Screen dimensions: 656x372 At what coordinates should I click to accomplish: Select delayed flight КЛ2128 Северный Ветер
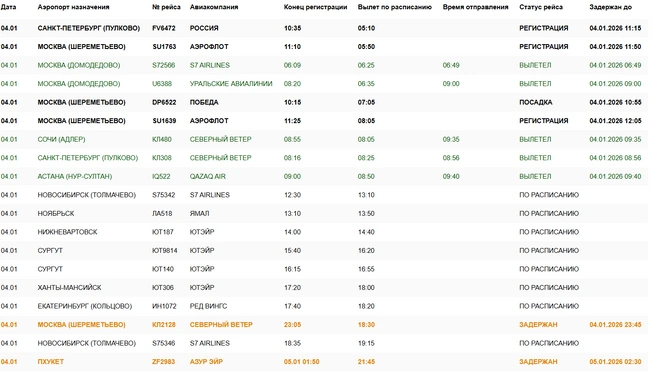point(324,325)
